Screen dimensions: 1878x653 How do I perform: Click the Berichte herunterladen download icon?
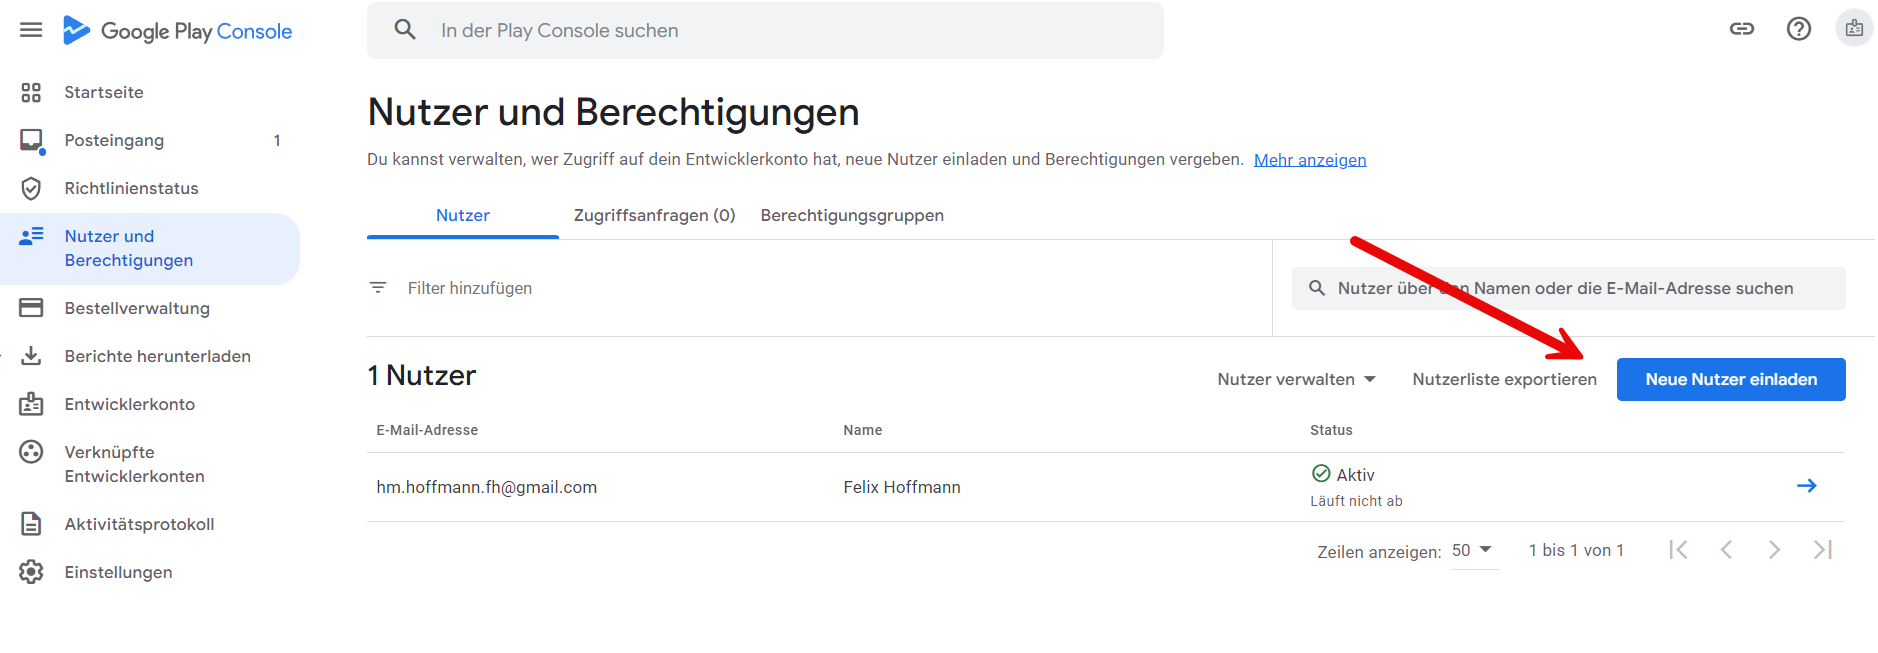(x=31, y=356)
